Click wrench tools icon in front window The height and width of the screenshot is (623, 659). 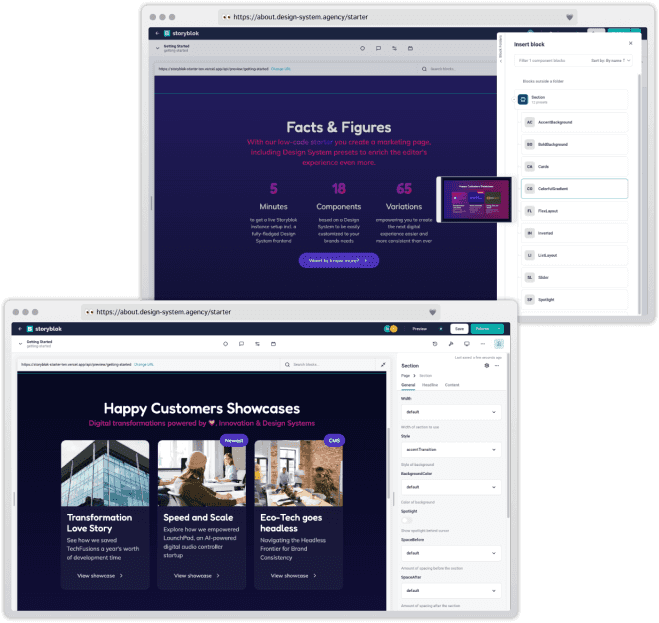click(x=451, y=344)
